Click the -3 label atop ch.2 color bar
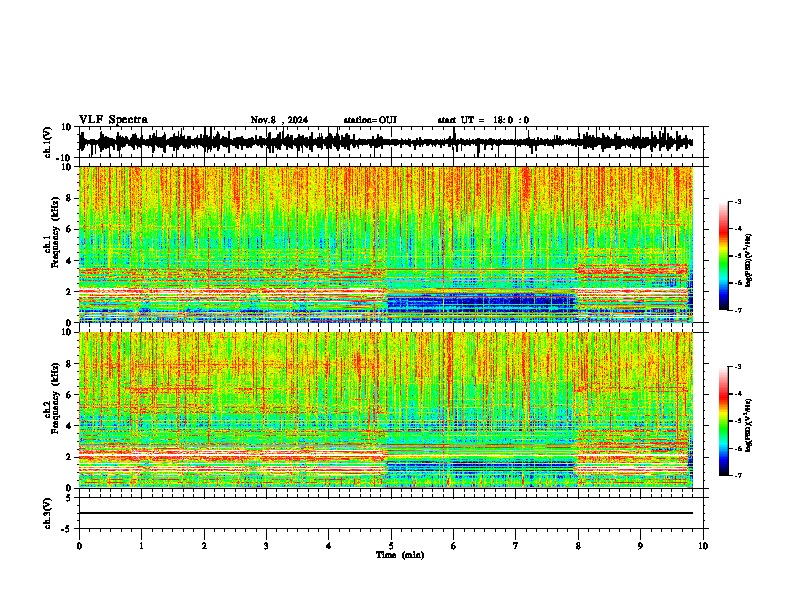This screenshot has height=612, width=792. pos(738,367)
